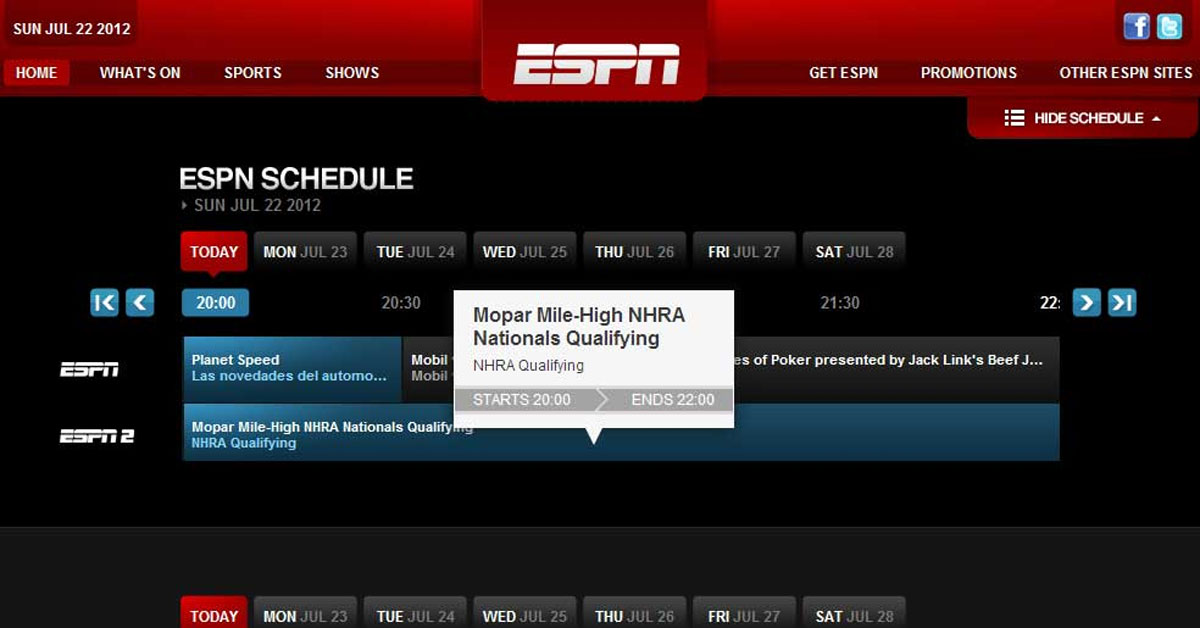Select SAT JUL 28 in the bottom tab row
This screenshot has height=628, width=1200.
point(854,615)
